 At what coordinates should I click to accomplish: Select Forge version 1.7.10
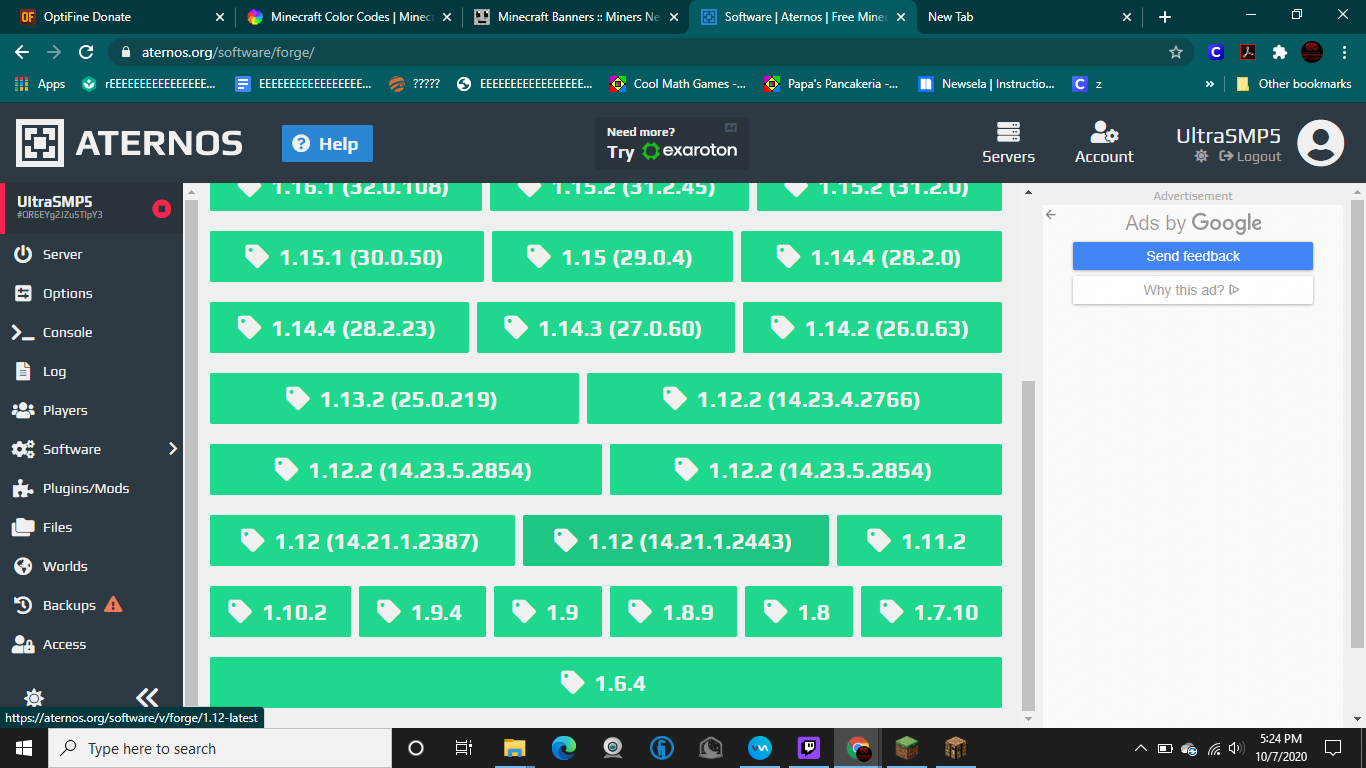[931, 612]
